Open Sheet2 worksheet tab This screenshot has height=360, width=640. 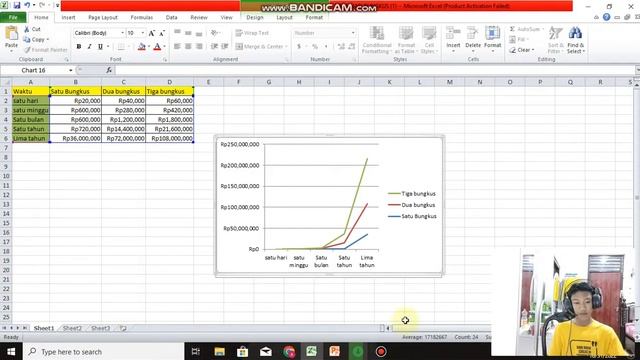[x=72, y=328]
